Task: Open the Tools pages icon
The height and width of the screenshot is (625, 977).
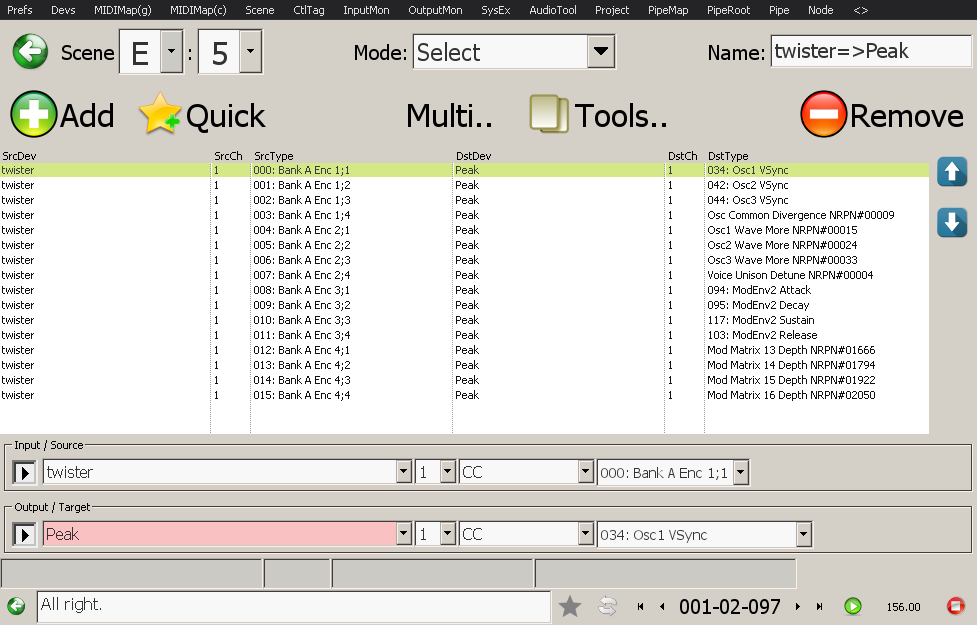Action: click(x=549, y=116)
